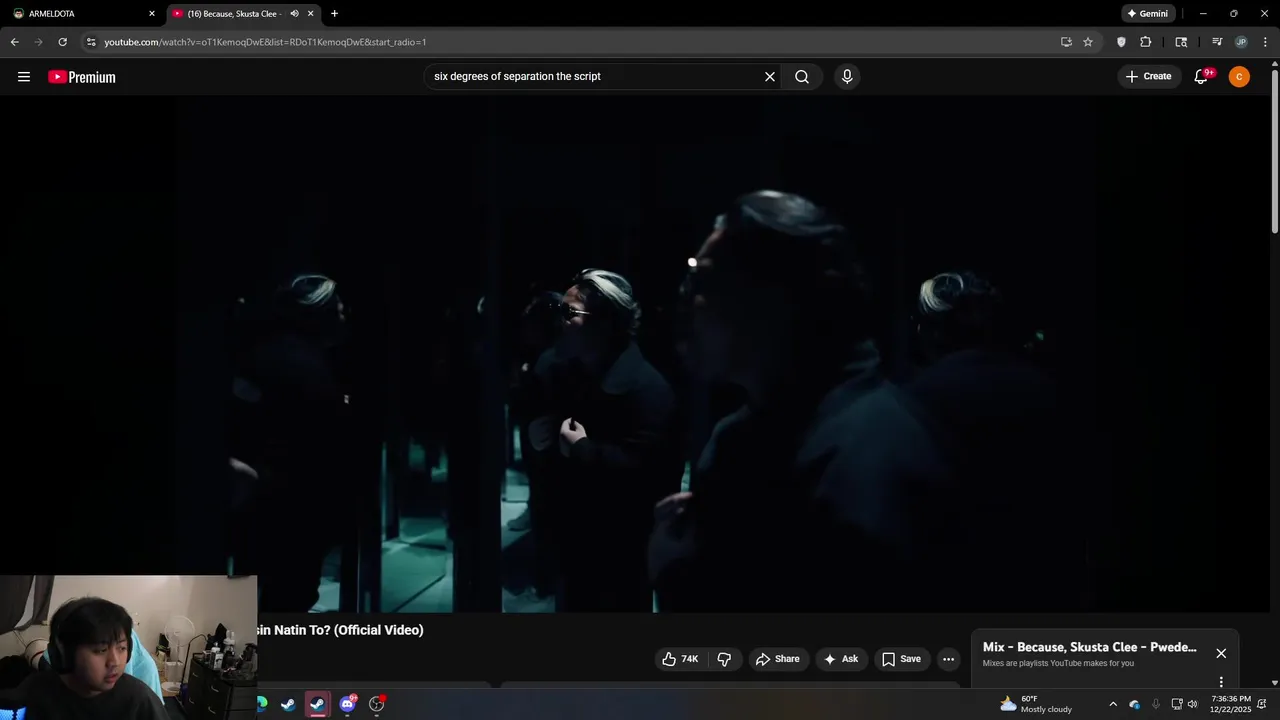
Task: Open Gemini in Chrome
Action: (x=1148, y=14)
